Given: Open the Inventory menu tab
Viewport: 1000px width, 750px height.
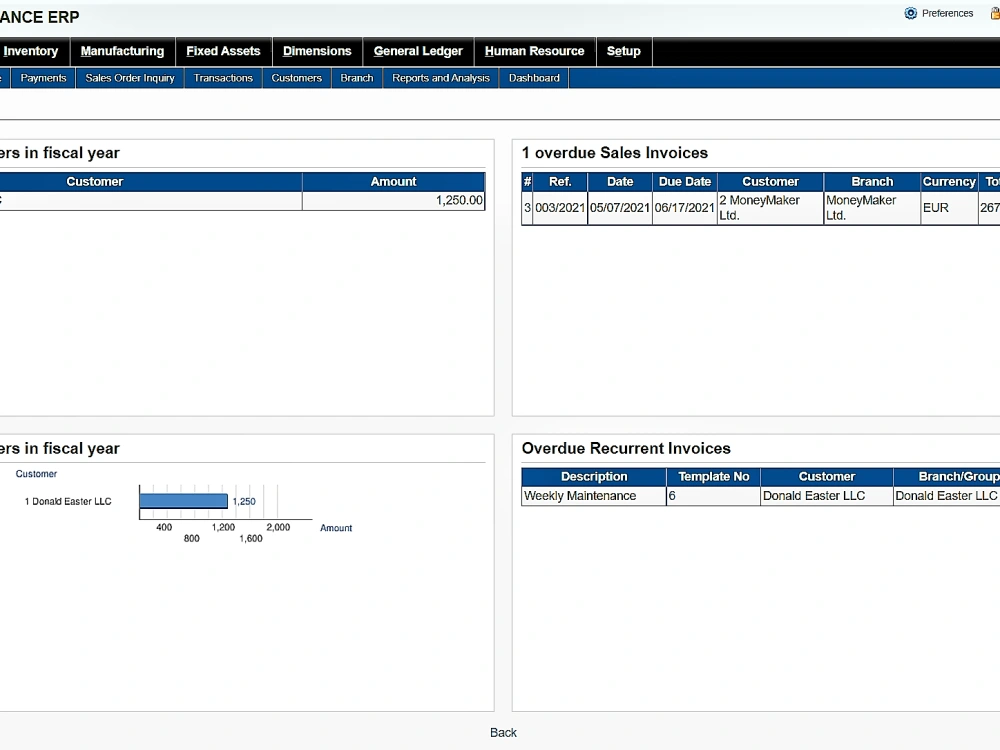Looking at the screenshot, I should pyautogui.click(x=31, y=51).
